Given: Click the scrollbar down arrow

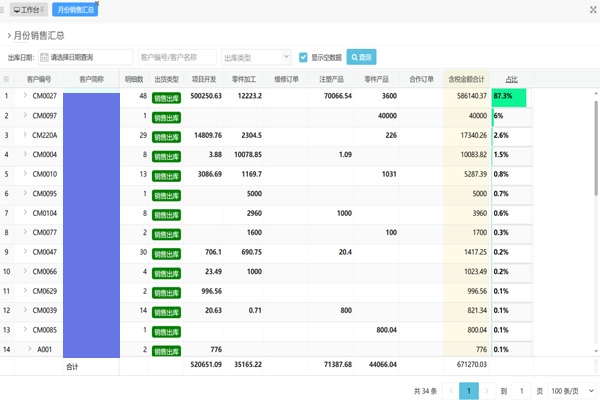Looking at the screenshot, I should coord(596,351).
